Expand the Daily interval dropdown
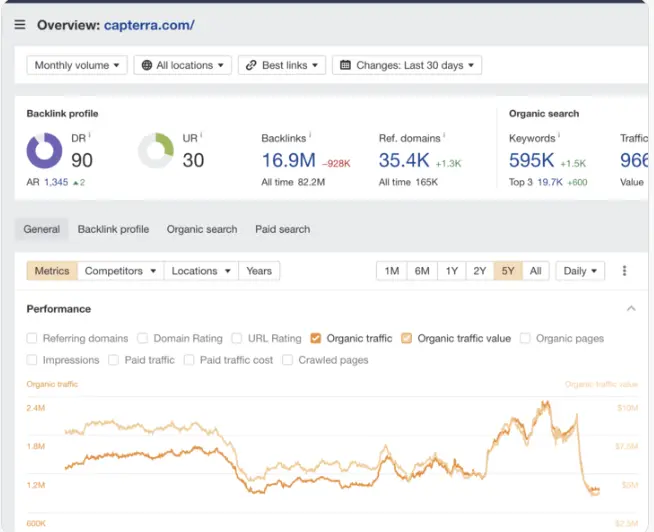Viewport: 654px width, 532px height. [580, 271]
